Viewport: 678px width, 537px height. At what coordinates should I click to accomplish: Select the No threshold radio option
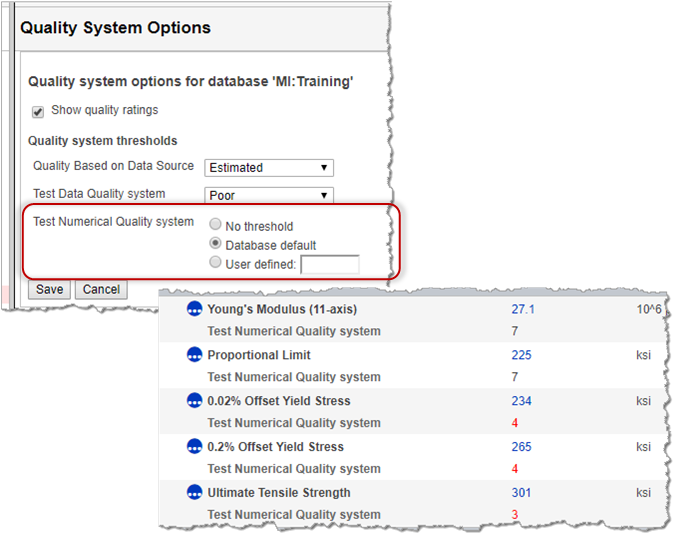[215, 226]
